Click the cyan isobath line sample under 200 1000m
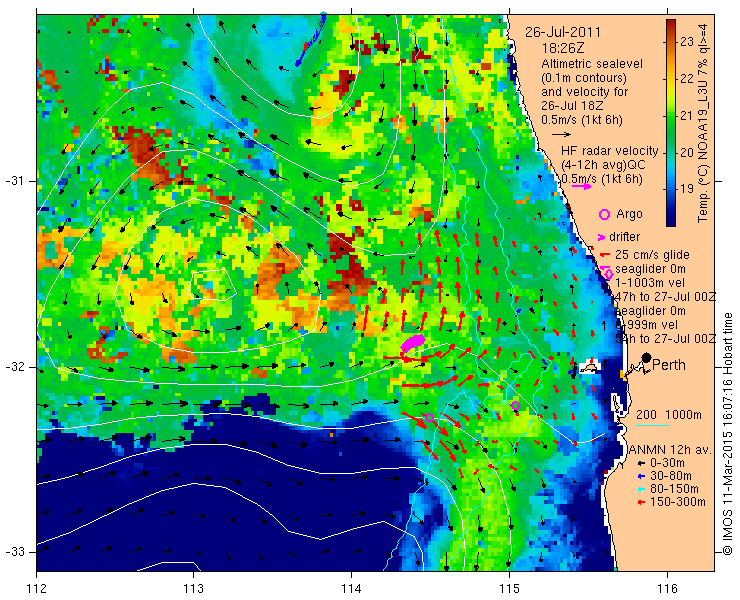This screenshot has height=600, width=740. pyautogui.click(x=653, y=426)
